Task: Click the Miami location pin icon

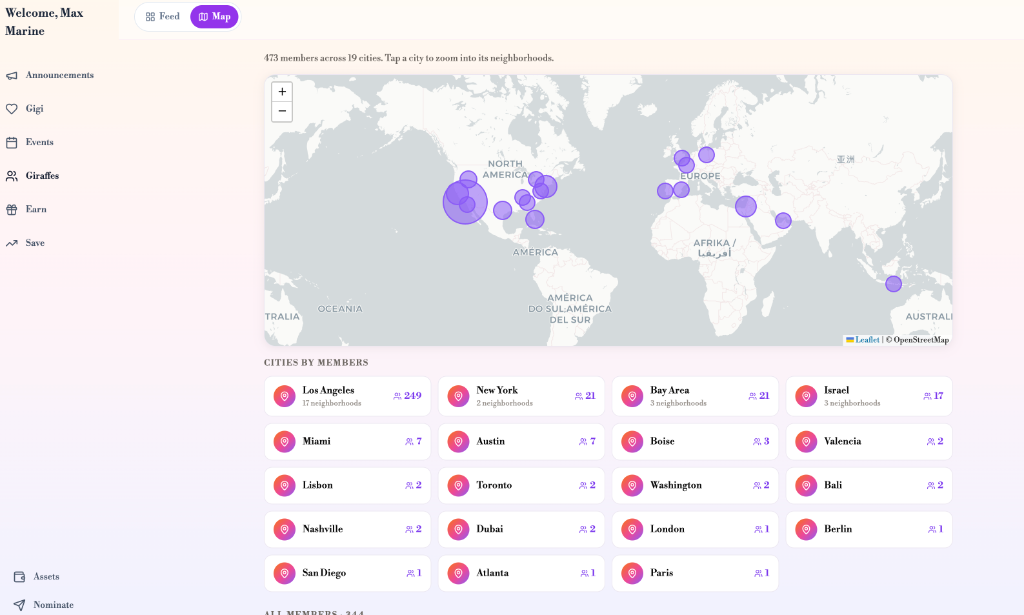Action: [284, 442]
